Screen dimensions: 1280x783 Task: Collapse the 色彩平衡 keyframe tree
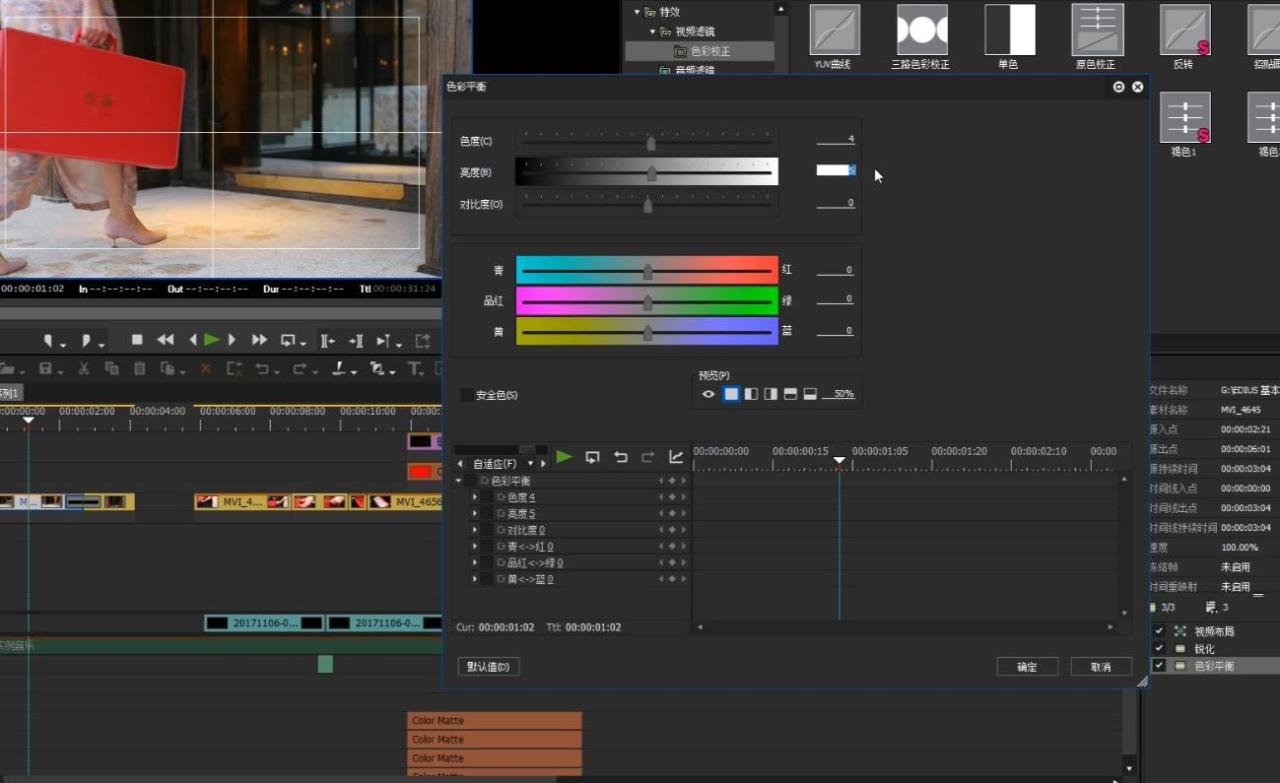point(459,481)
